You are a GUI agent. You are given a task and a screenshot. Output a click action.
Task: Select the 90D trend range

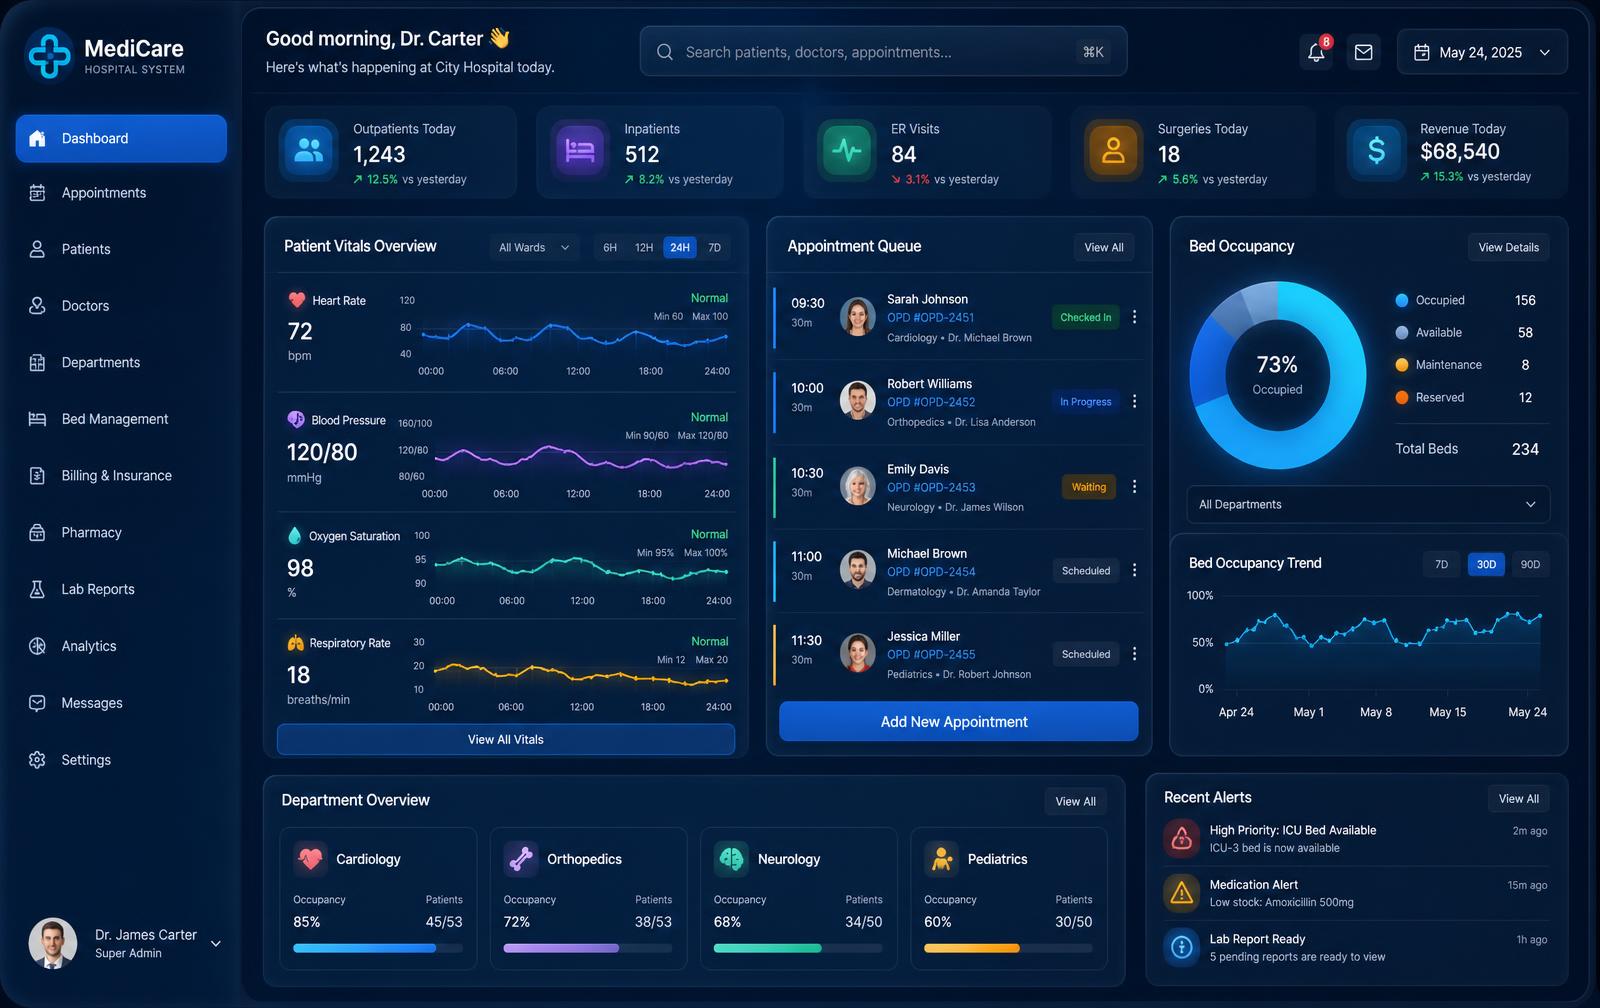1530,564
